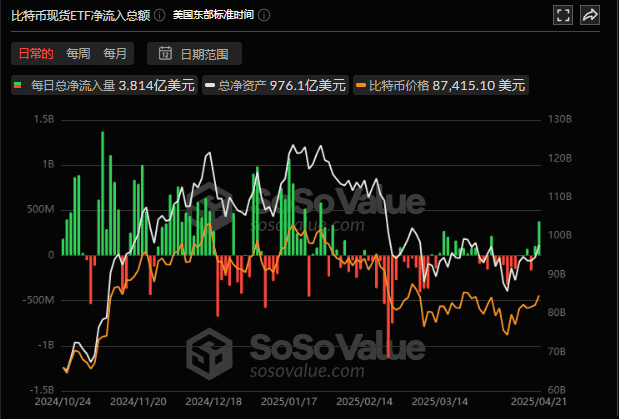Click info icon next to 美国东部标准时间
This screenshot has width=619, height=419.
pyautogui.click(x=262, y=16)
